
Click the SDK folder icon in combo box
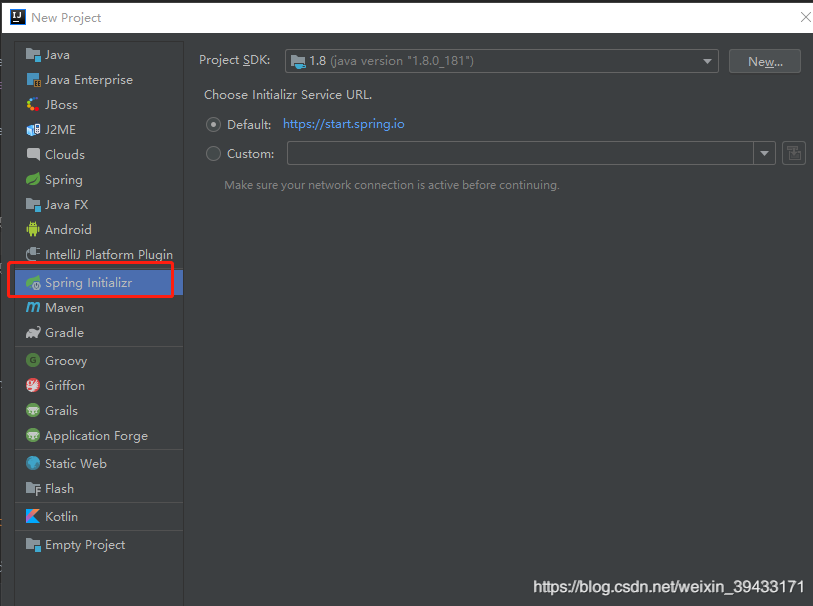tap(298, 62)
